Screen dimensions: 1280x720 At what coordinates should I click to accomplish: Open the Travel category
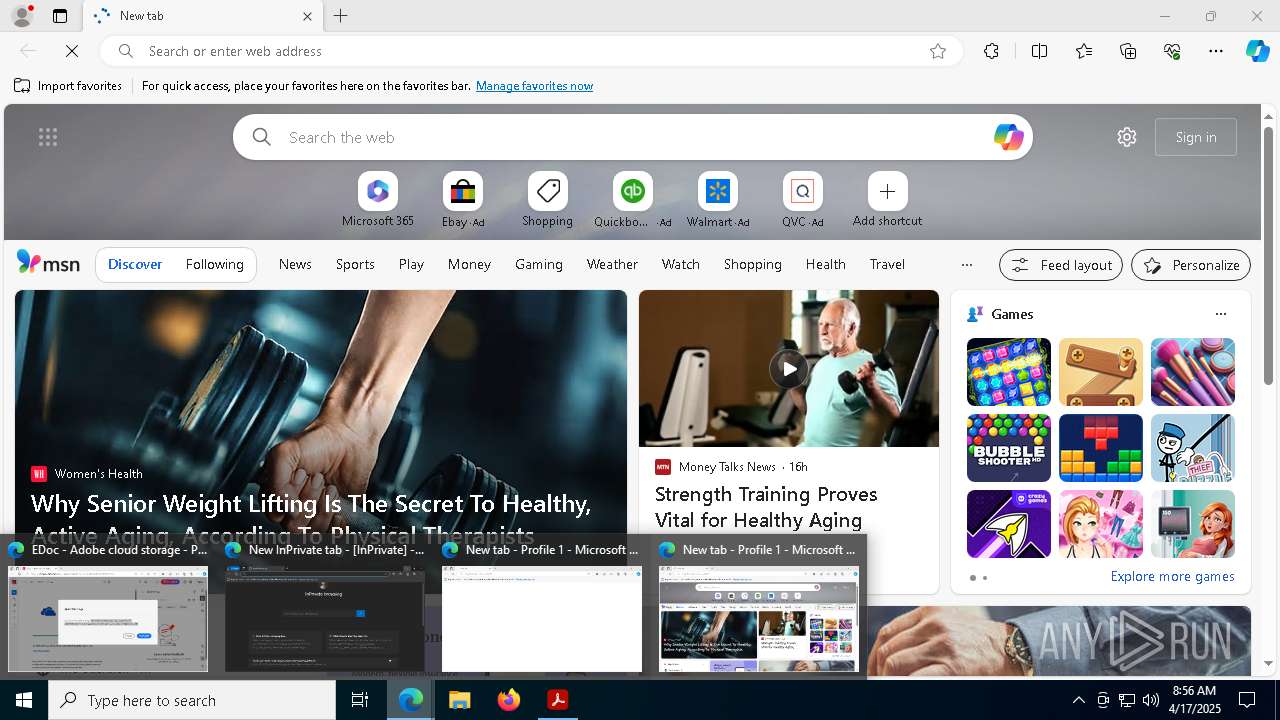pos(887,264)
